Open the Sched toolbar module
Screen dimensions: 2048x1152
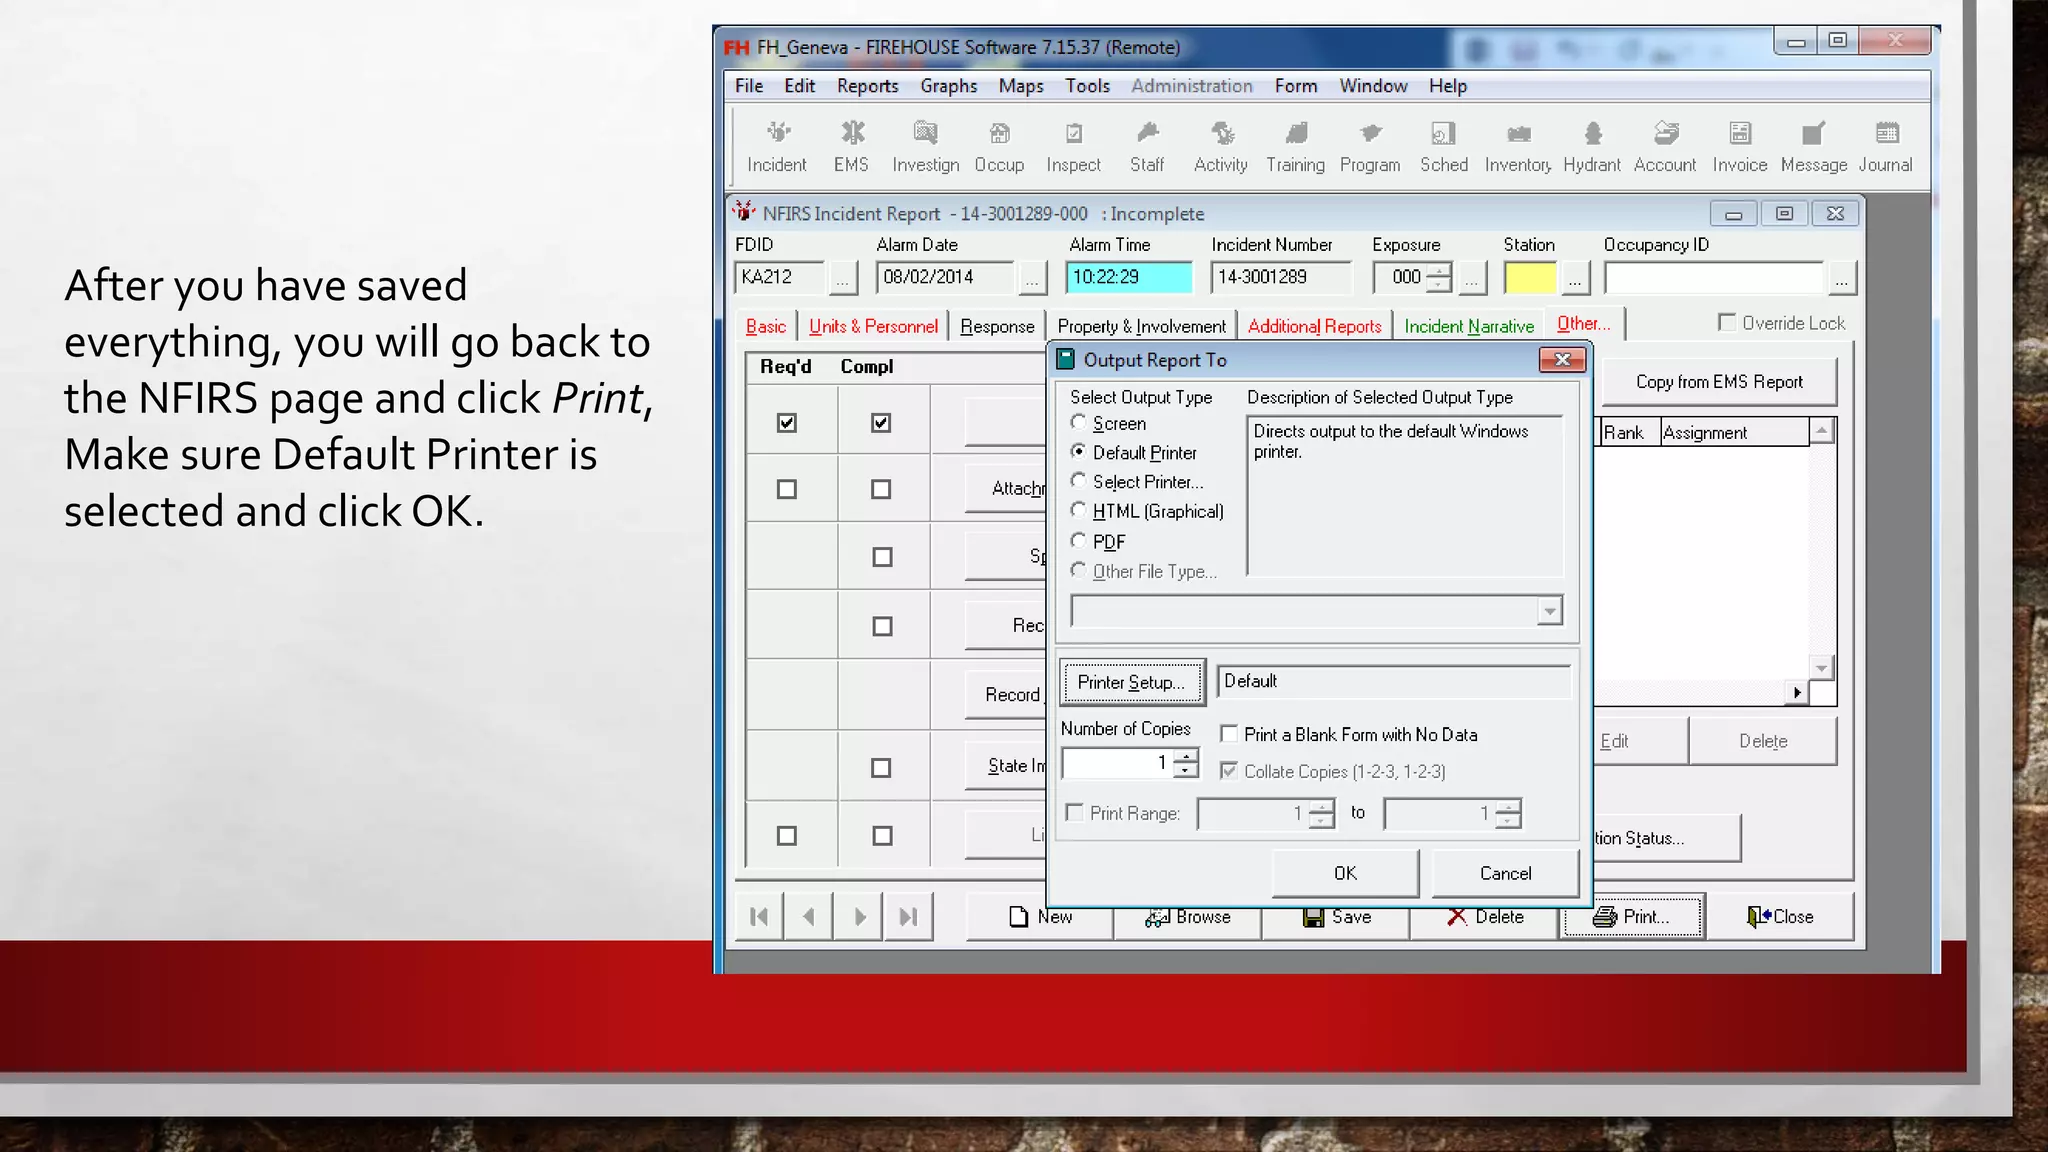pos(1444,146)
